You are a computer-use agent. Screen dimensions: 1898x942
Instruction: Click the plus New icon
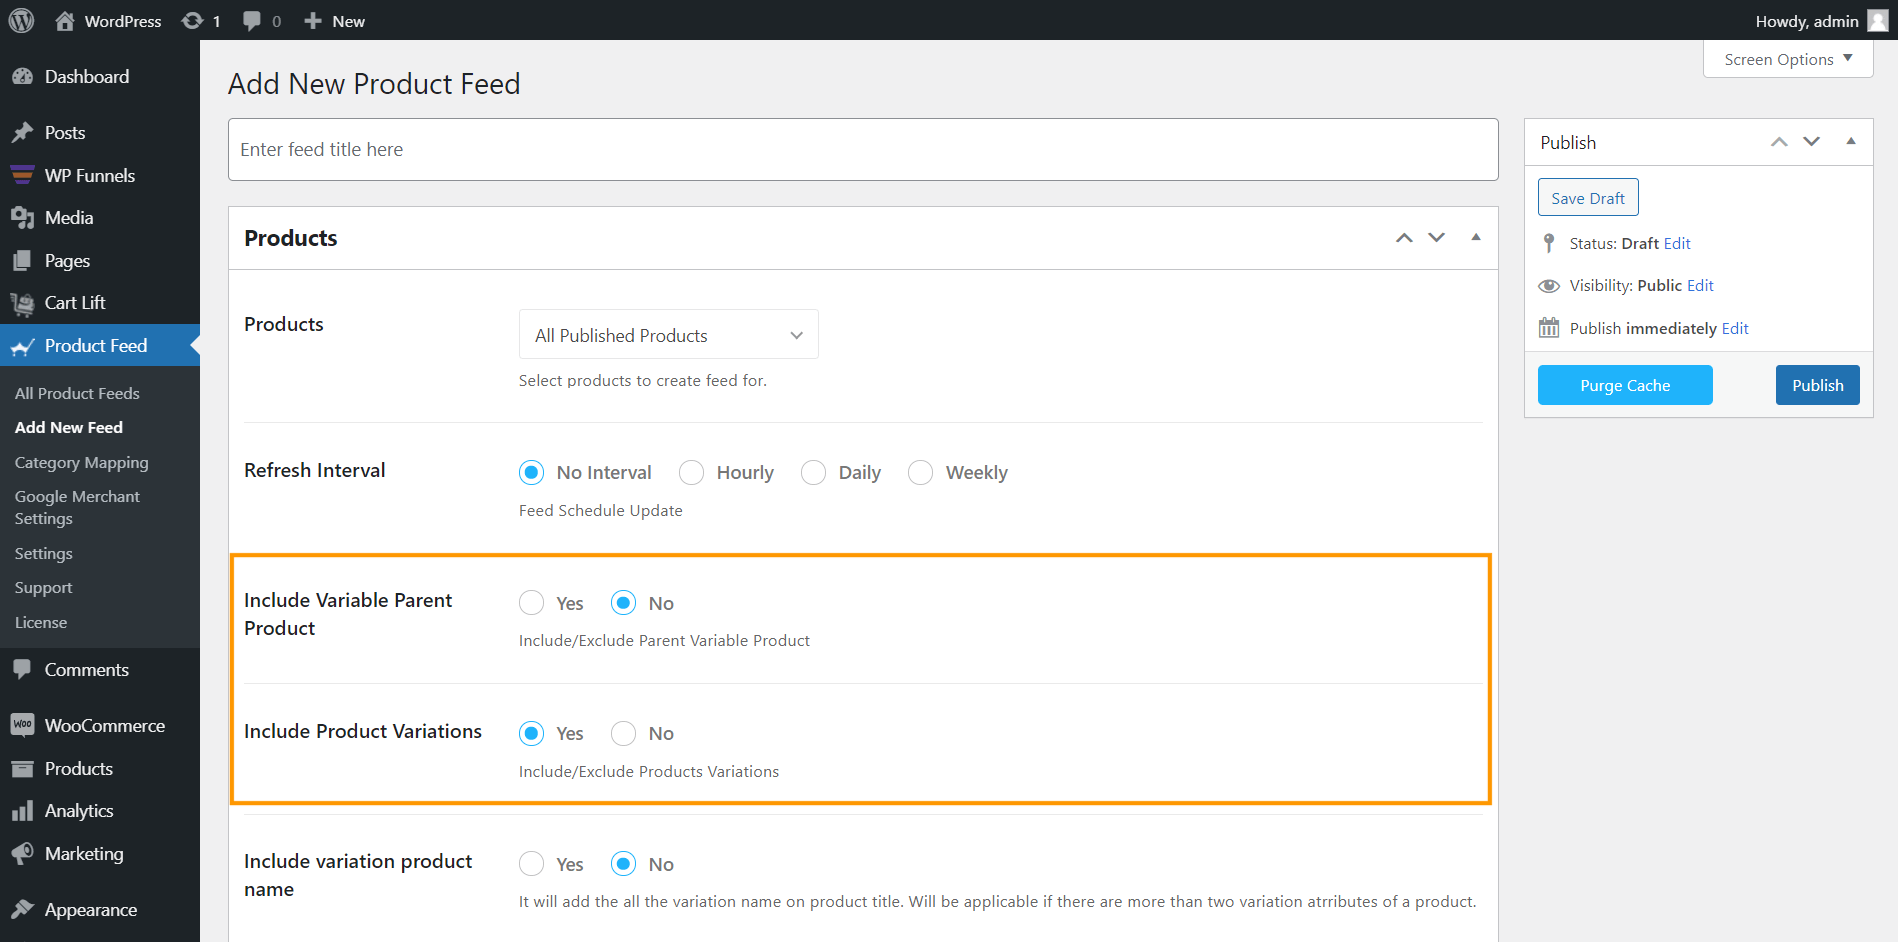313,21
